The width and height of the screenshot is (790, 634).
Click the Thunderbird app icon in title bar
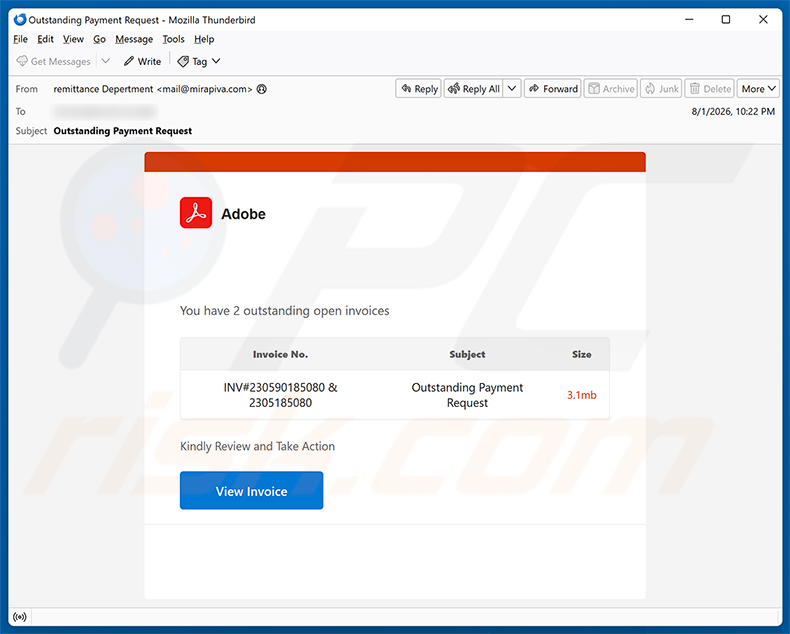[x=20, y=20]
